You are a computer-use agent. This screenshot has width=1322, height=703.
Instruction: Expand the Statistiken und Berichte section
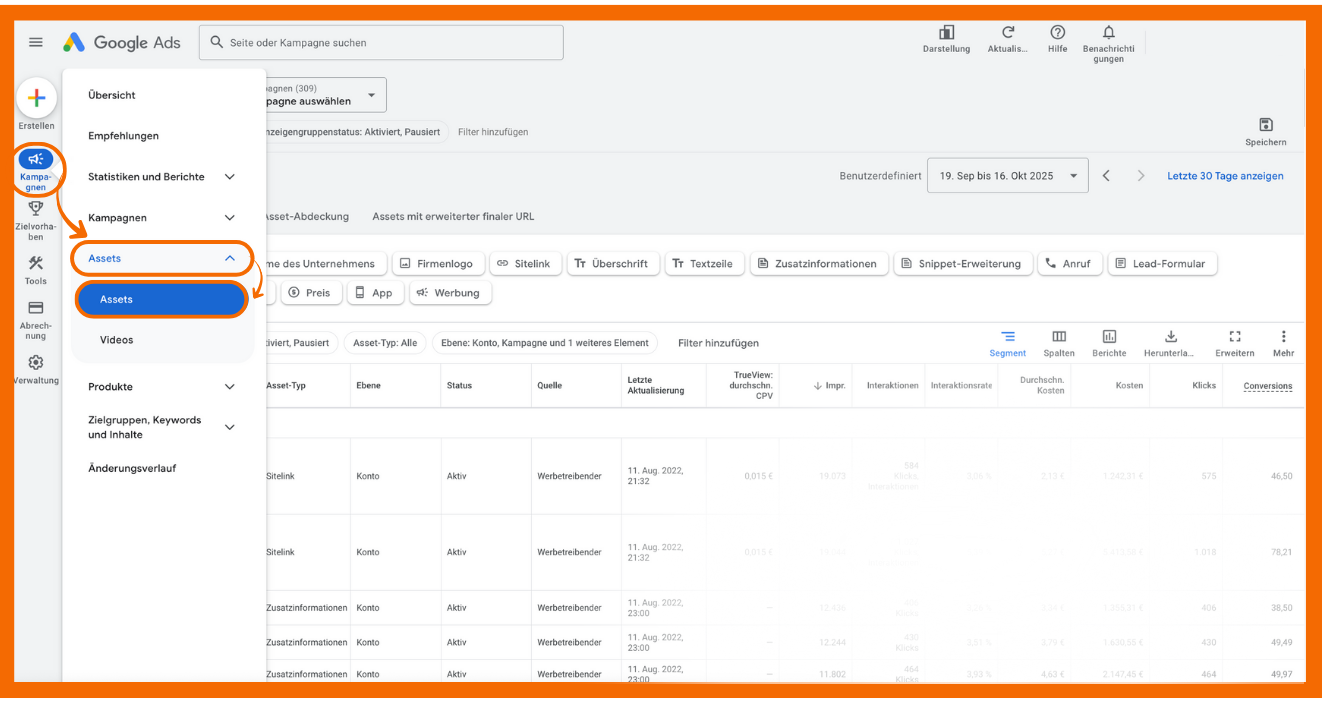pos(229,177)
